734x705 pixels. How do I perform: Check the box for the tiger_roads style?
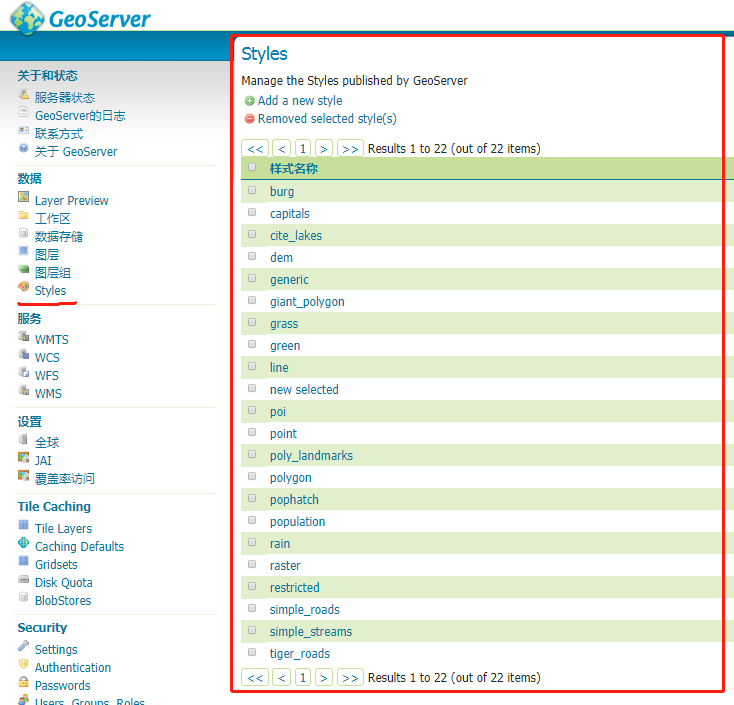pos(252,652)
